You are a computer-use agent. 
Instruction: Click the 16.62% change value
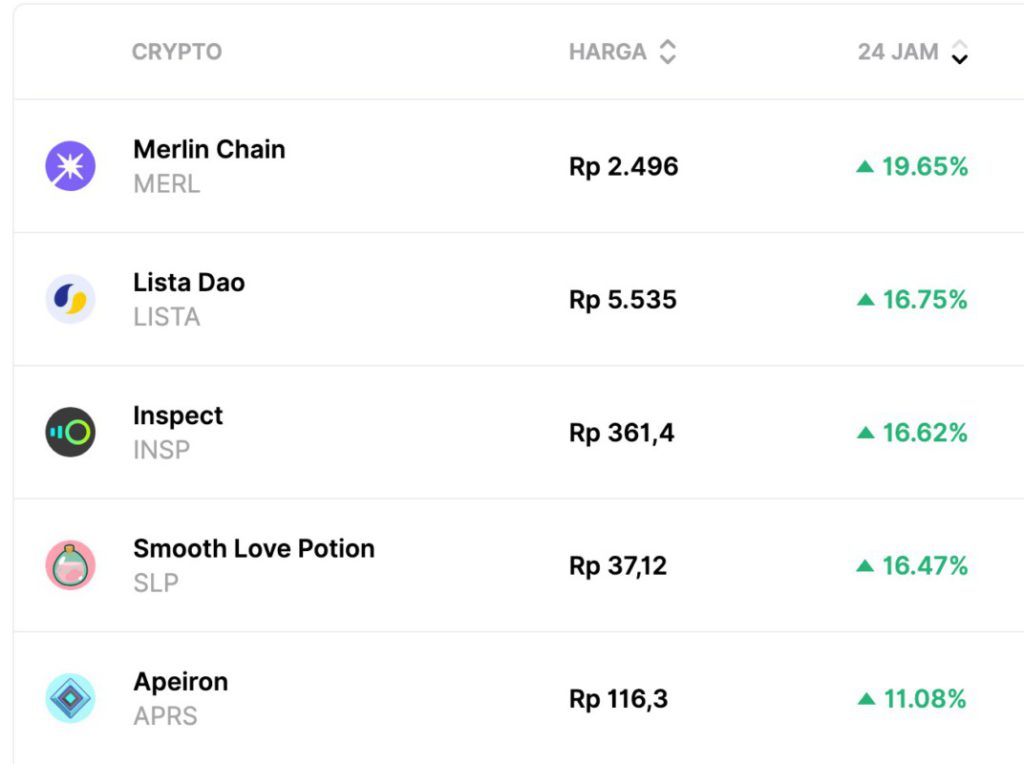point(925,433)
